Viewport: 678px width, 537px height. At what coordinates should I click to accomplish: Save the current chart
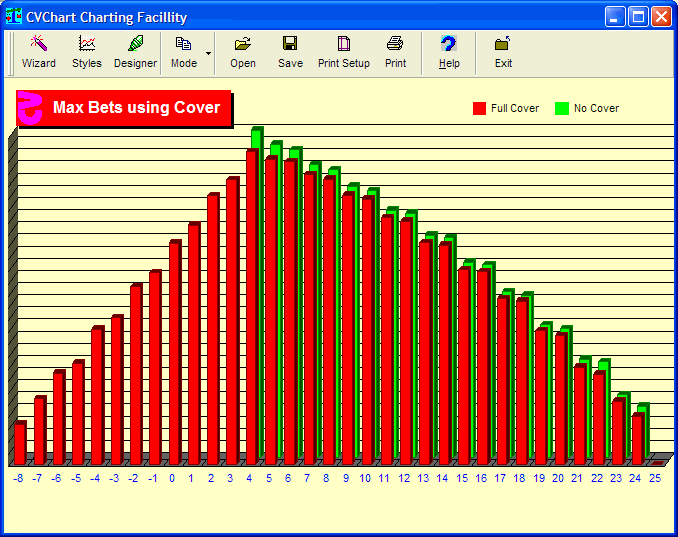tap(290, 52)
